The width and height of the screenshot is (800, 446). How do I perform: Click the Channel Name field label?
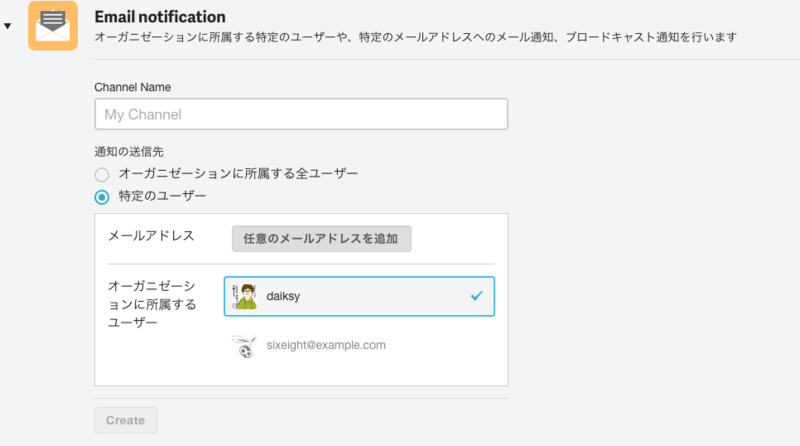pos(132,87)
